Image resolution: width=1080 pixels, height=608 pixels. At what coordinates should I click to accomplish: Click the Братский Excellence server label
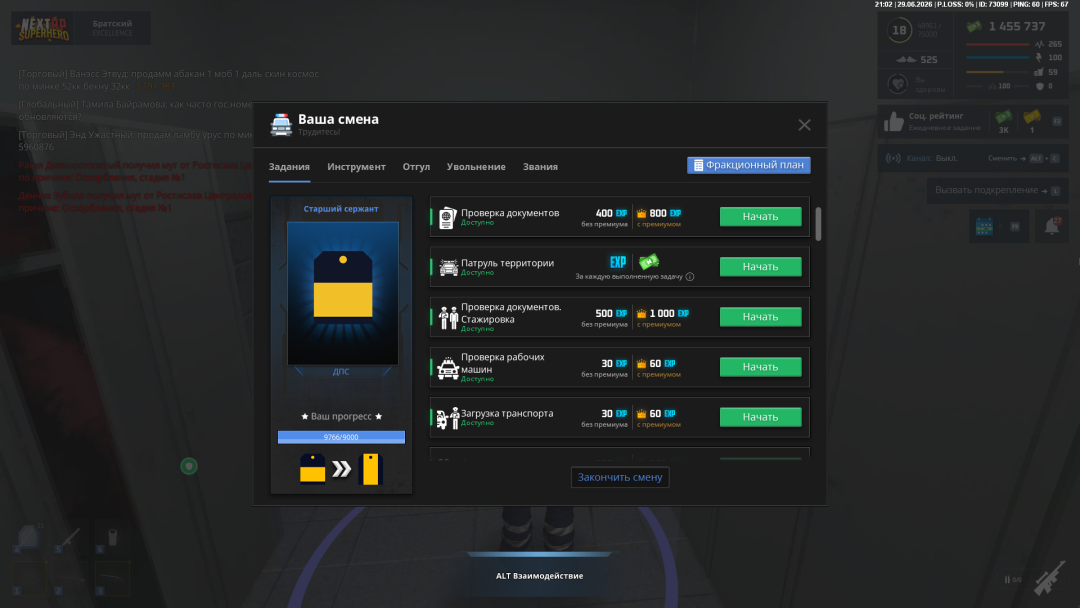(x=112, y=28)
